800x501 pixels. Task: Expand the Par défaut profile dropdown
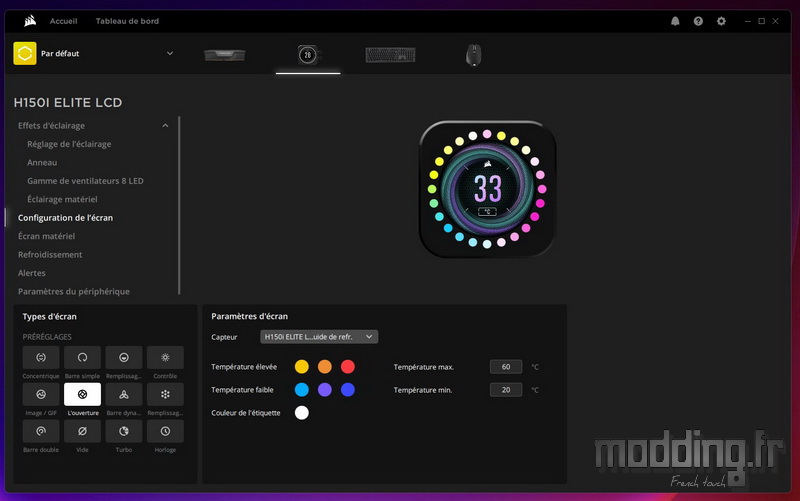pos(170,53)
